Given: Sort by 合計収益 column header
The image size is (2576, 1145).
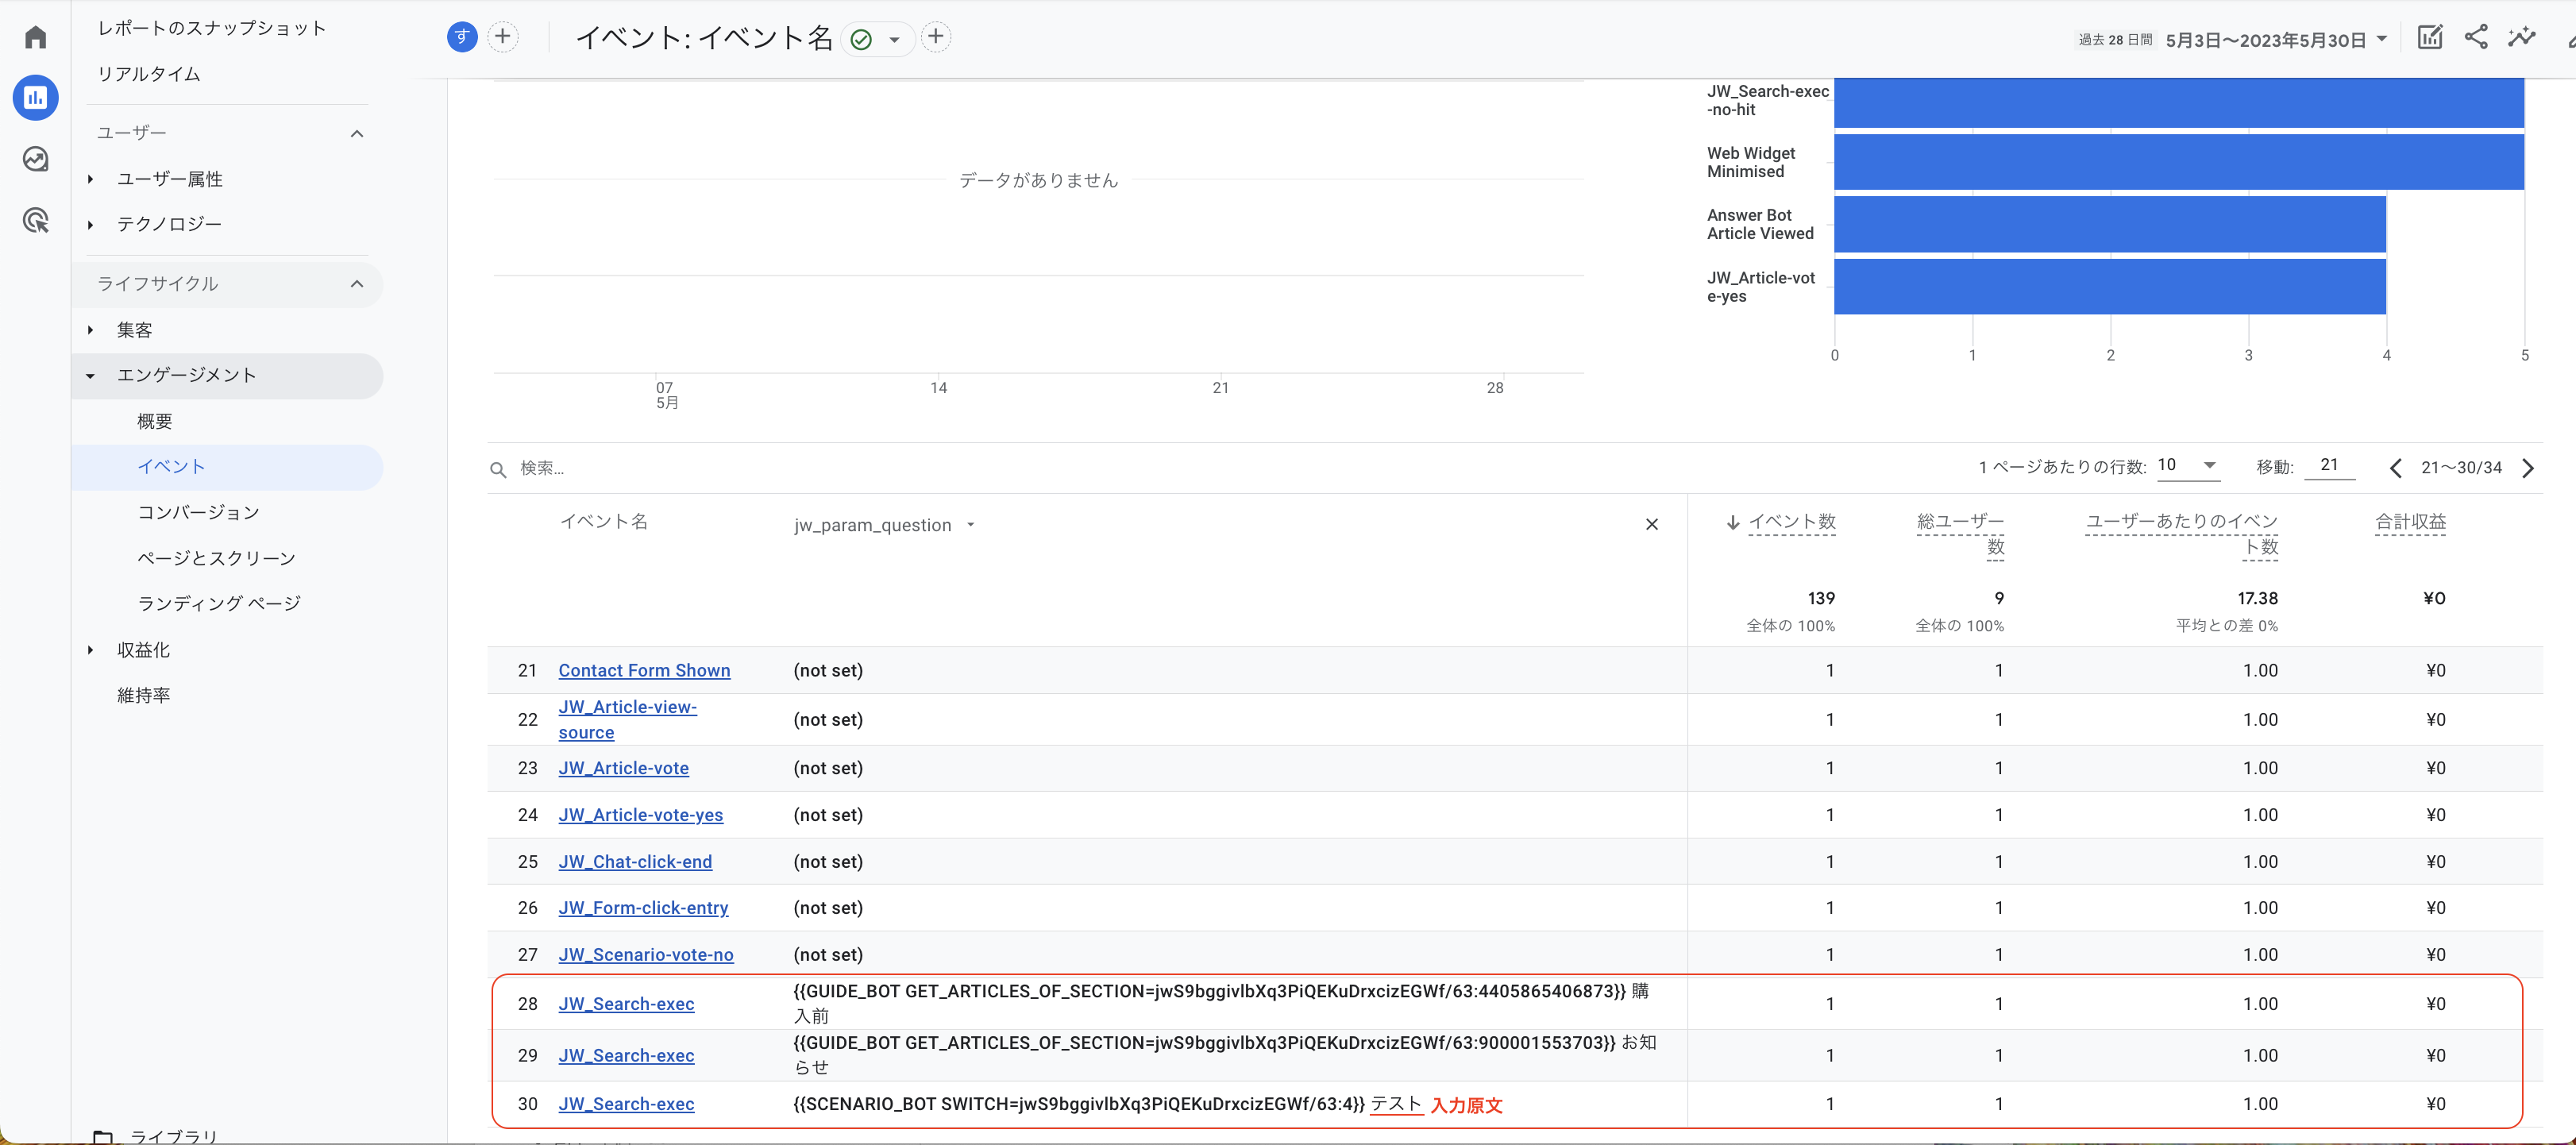Looking at the screenshot, I should pos(2410,522).
